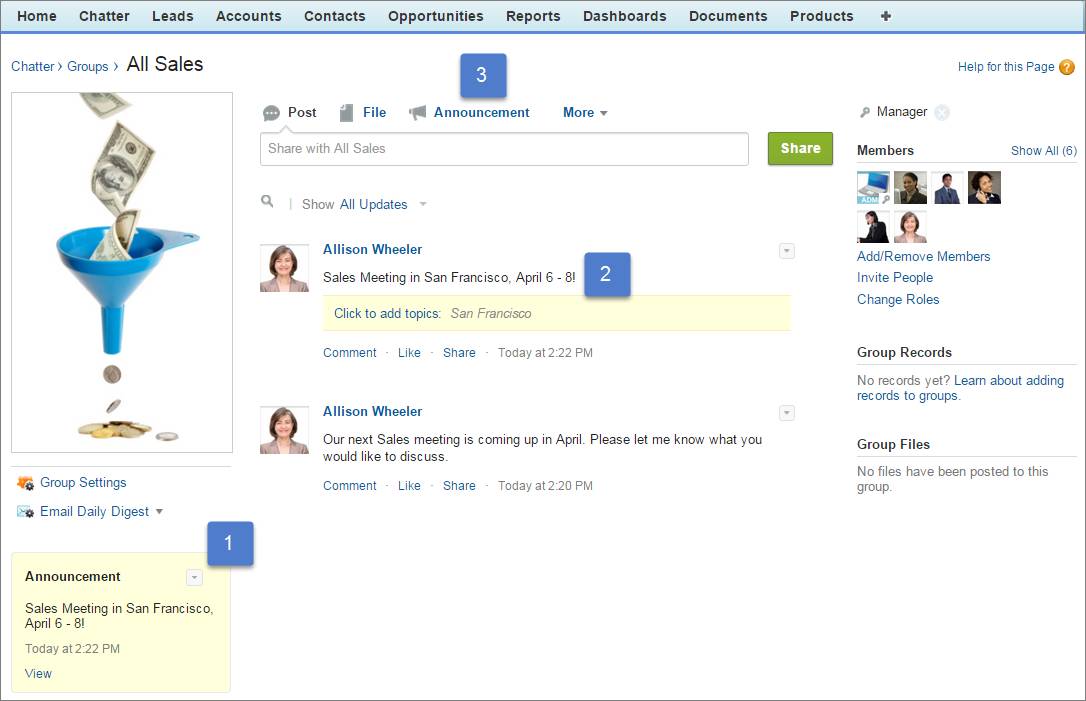The width and height of the screenshot is (1086, 701).
Task: Open the post menu on the April meeting post
Action: pos(787,413)
